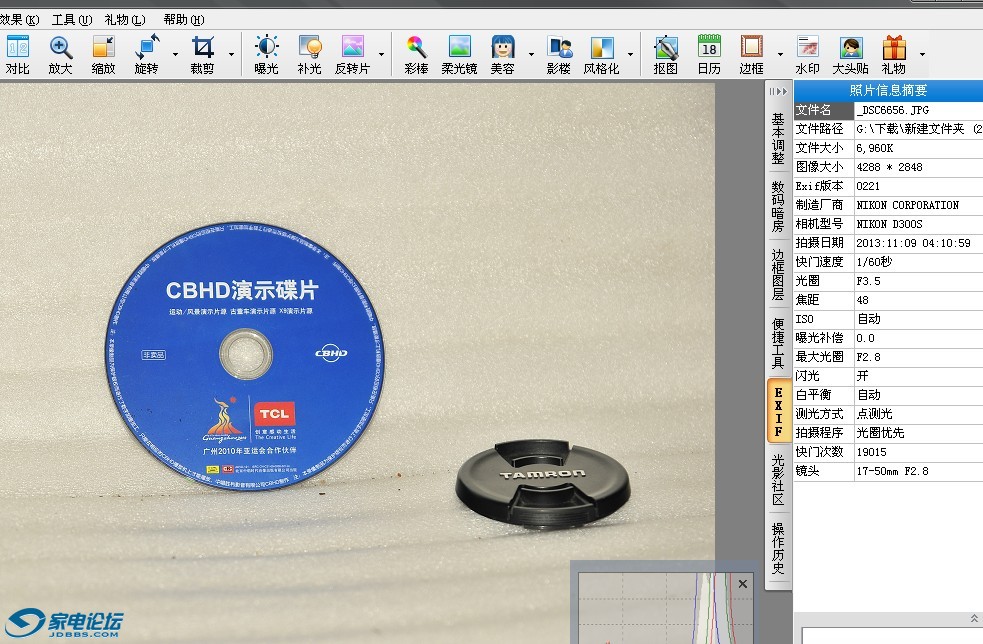This screenshot has height=644, width=983.
Task: Click the 对比 compare icon
Action: [18, 55]
